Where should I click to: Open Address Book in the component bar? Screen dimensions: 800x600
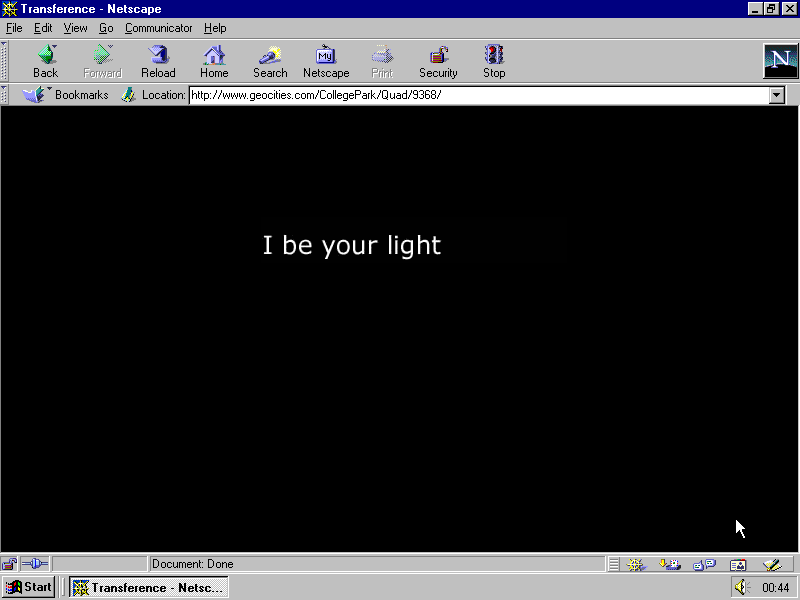coord(738,564)
